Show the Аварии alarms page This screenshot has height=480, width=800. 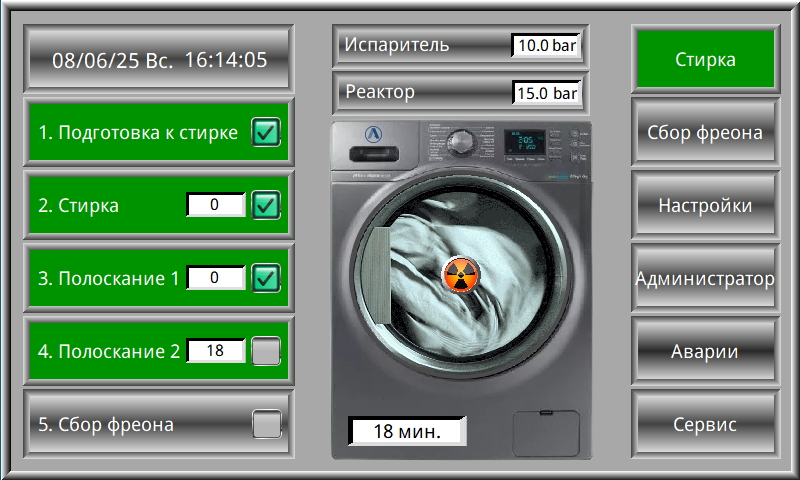click(x=705, y=351)
